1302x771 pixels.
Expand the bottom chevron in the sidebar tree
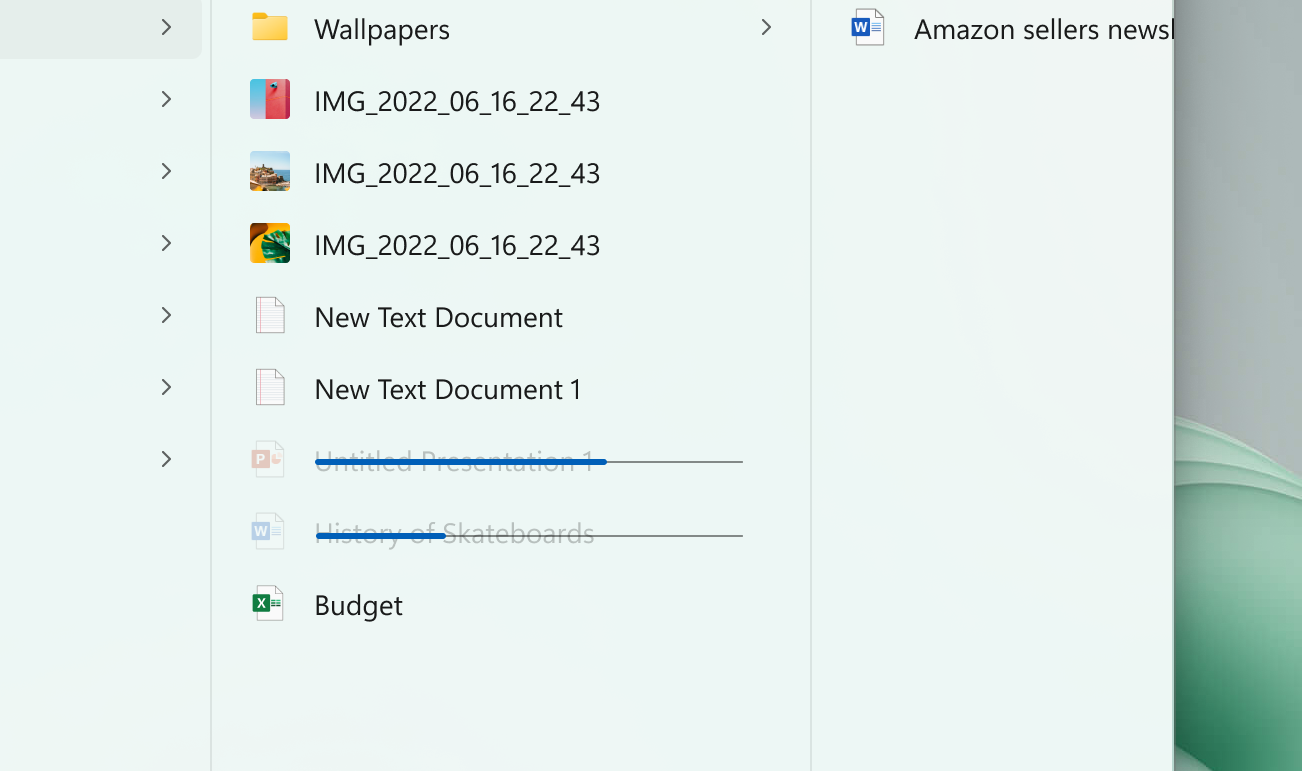click(166, 459)
